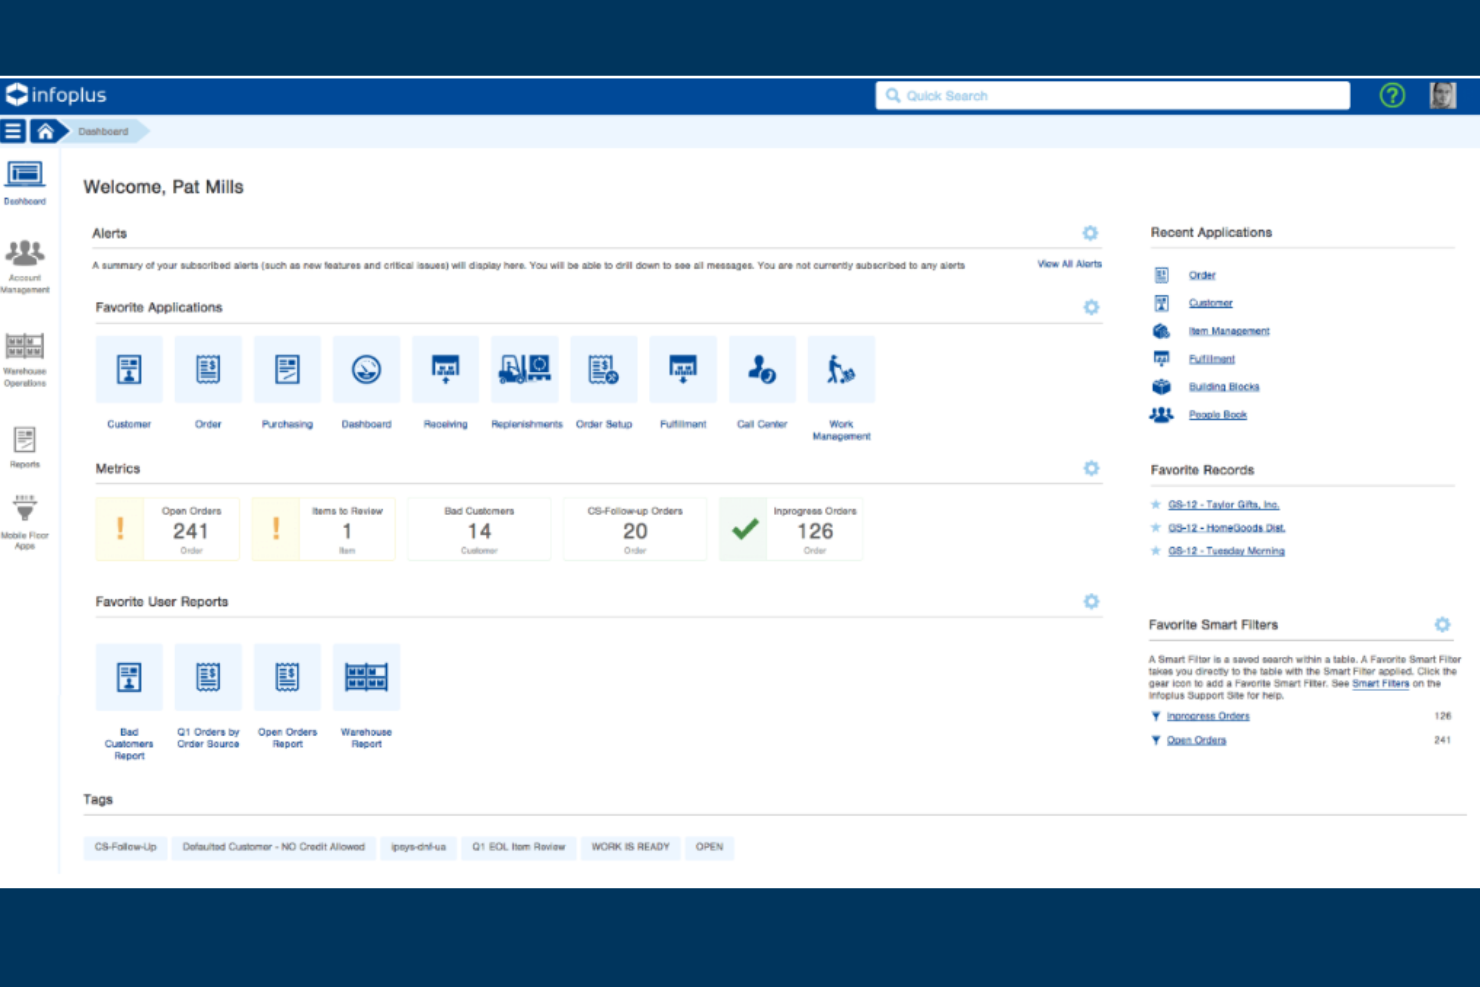This screenshot has width=1480, height=987.
Task: Launch the Order Setup favorite application
Action: pos(604,370)
